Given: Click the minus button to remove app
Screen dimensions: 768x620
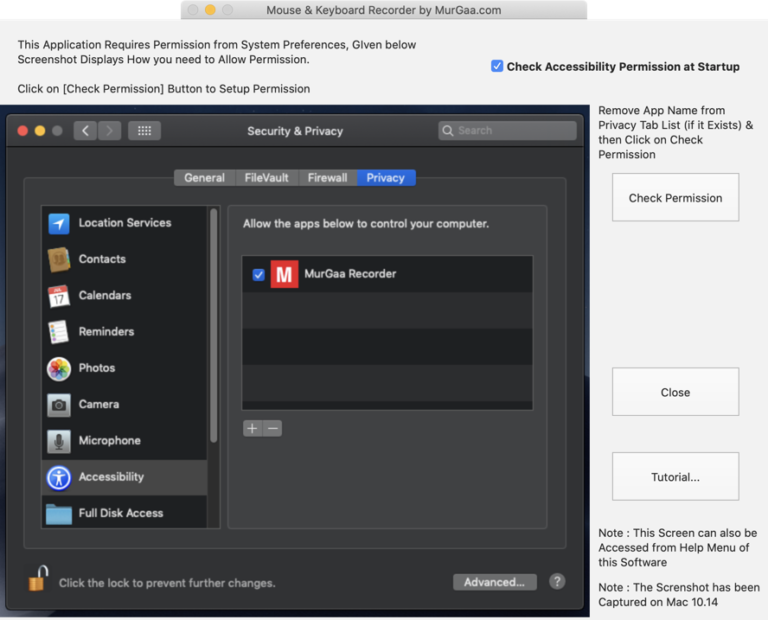Looking at the screenshot, I should click(273, 429).
